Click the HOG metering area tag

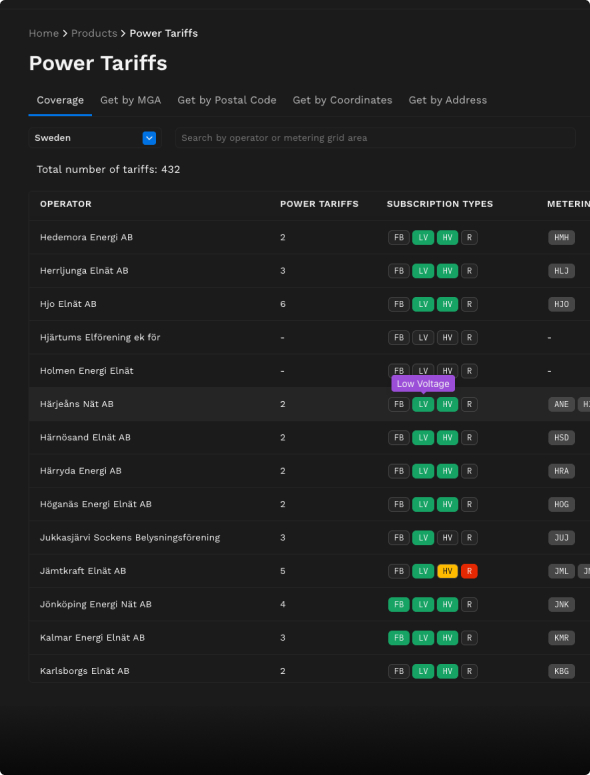[561, 505]
